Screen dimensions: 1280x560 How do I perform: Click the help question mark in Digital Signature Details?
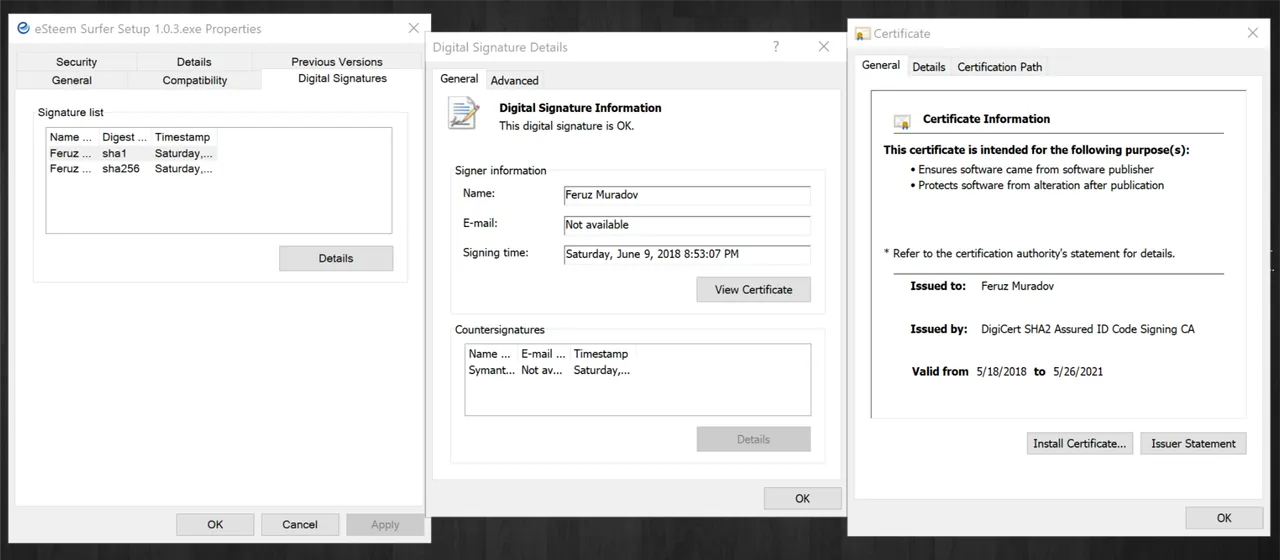[777, 47]
